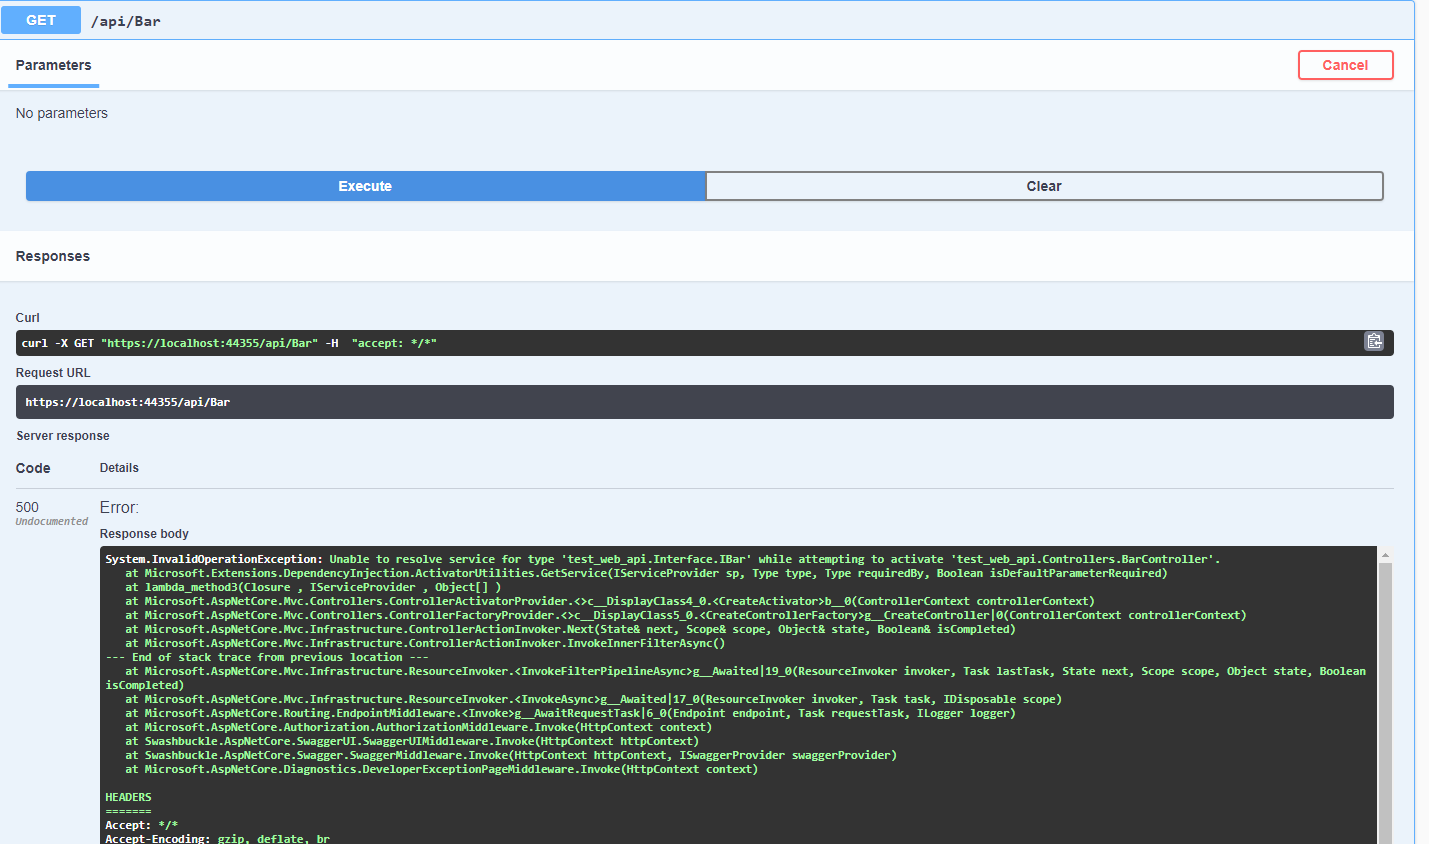Image resolution: width=1429 pixels, height=844 pixels.
Task: Collapse the GET /api/Bar operation
Action: pos(707,20)
